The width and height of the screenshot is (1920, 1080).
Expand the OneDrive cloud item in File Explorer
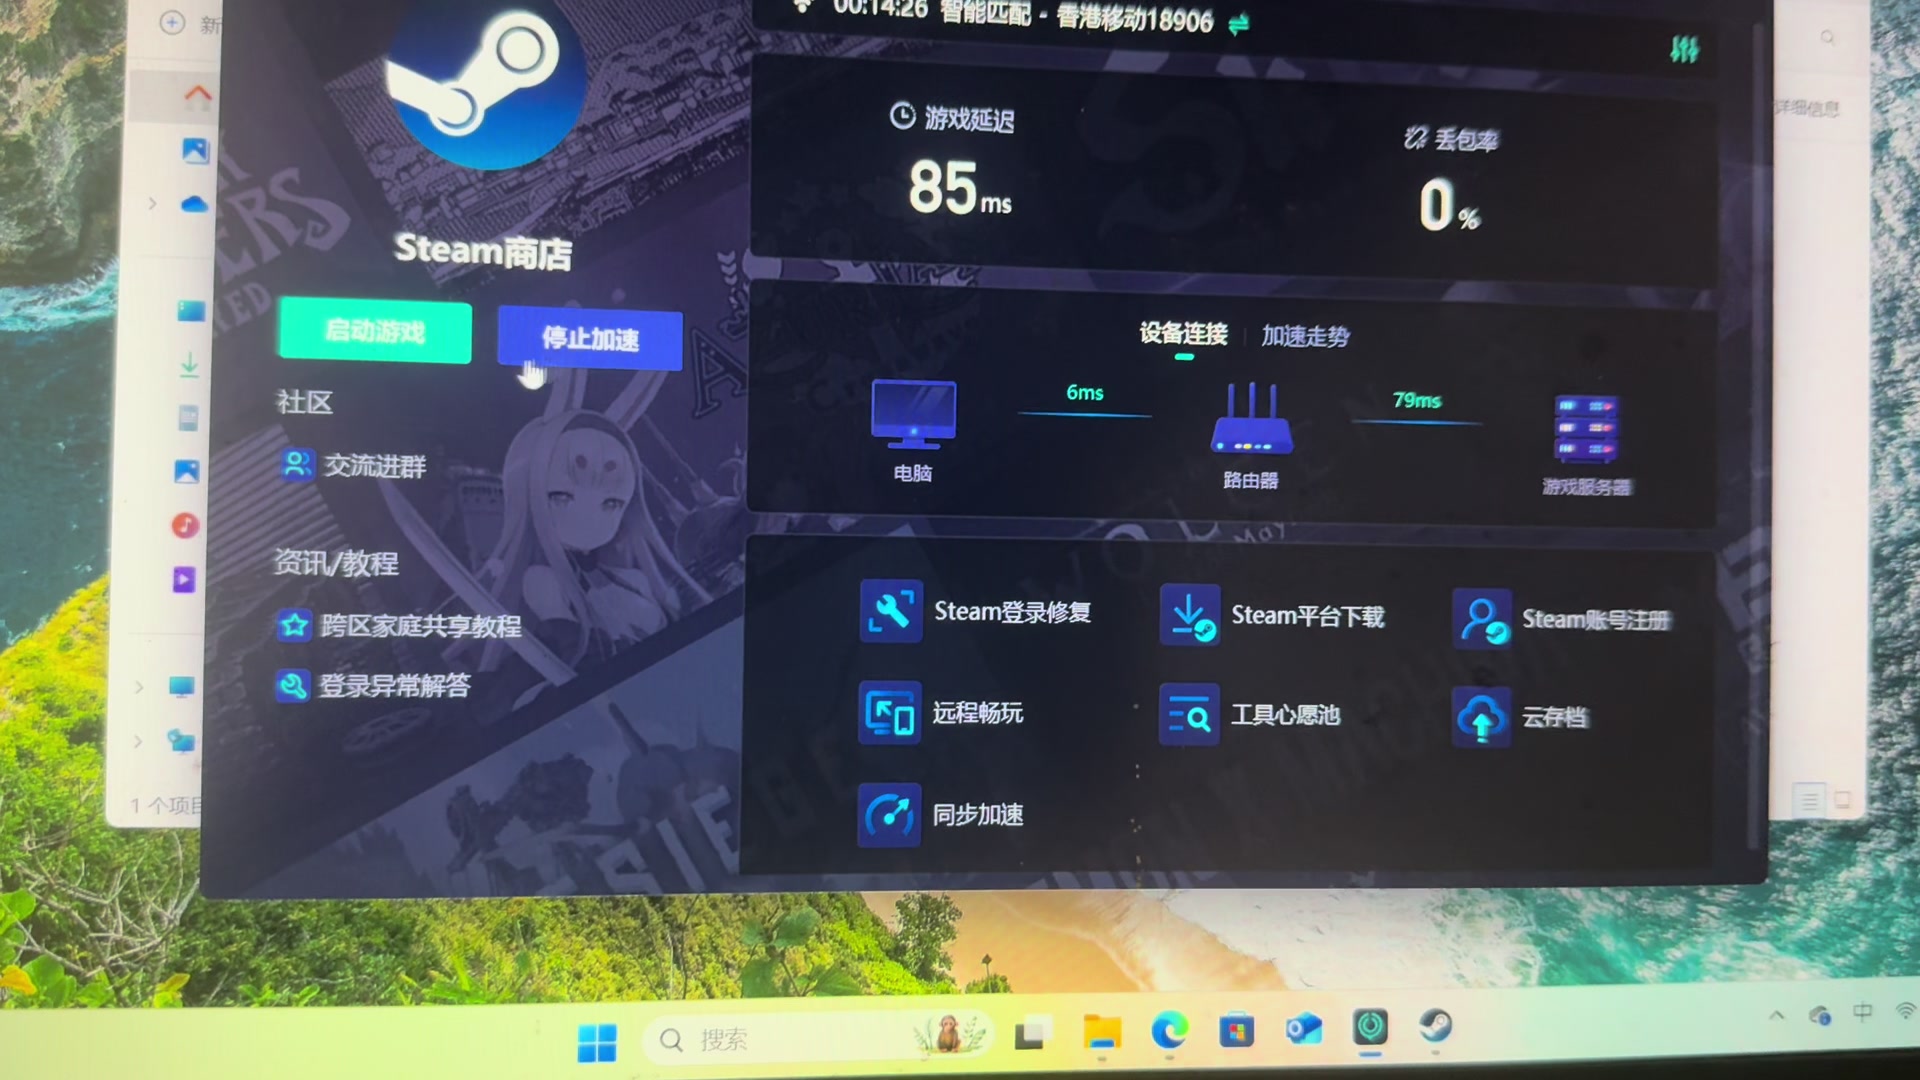click(152, 203)
